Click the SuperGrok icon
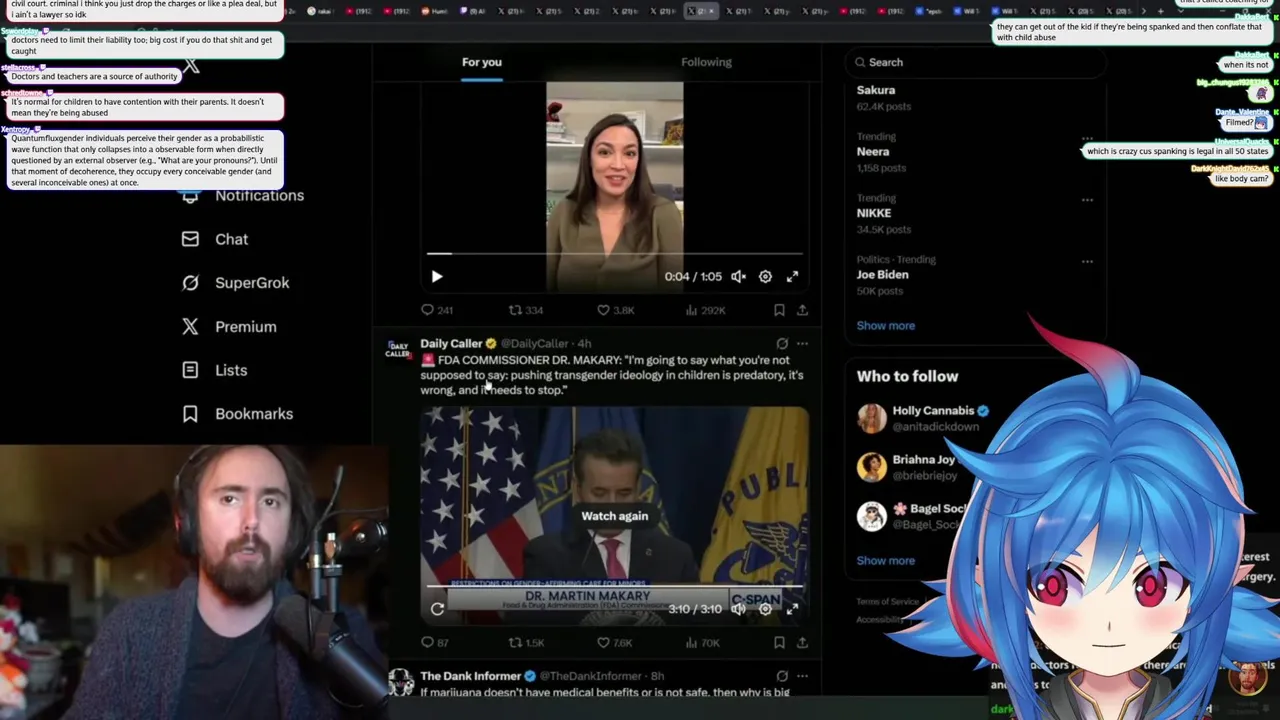Viewport: 1280px width, 720px height. [x=190, y=283]
